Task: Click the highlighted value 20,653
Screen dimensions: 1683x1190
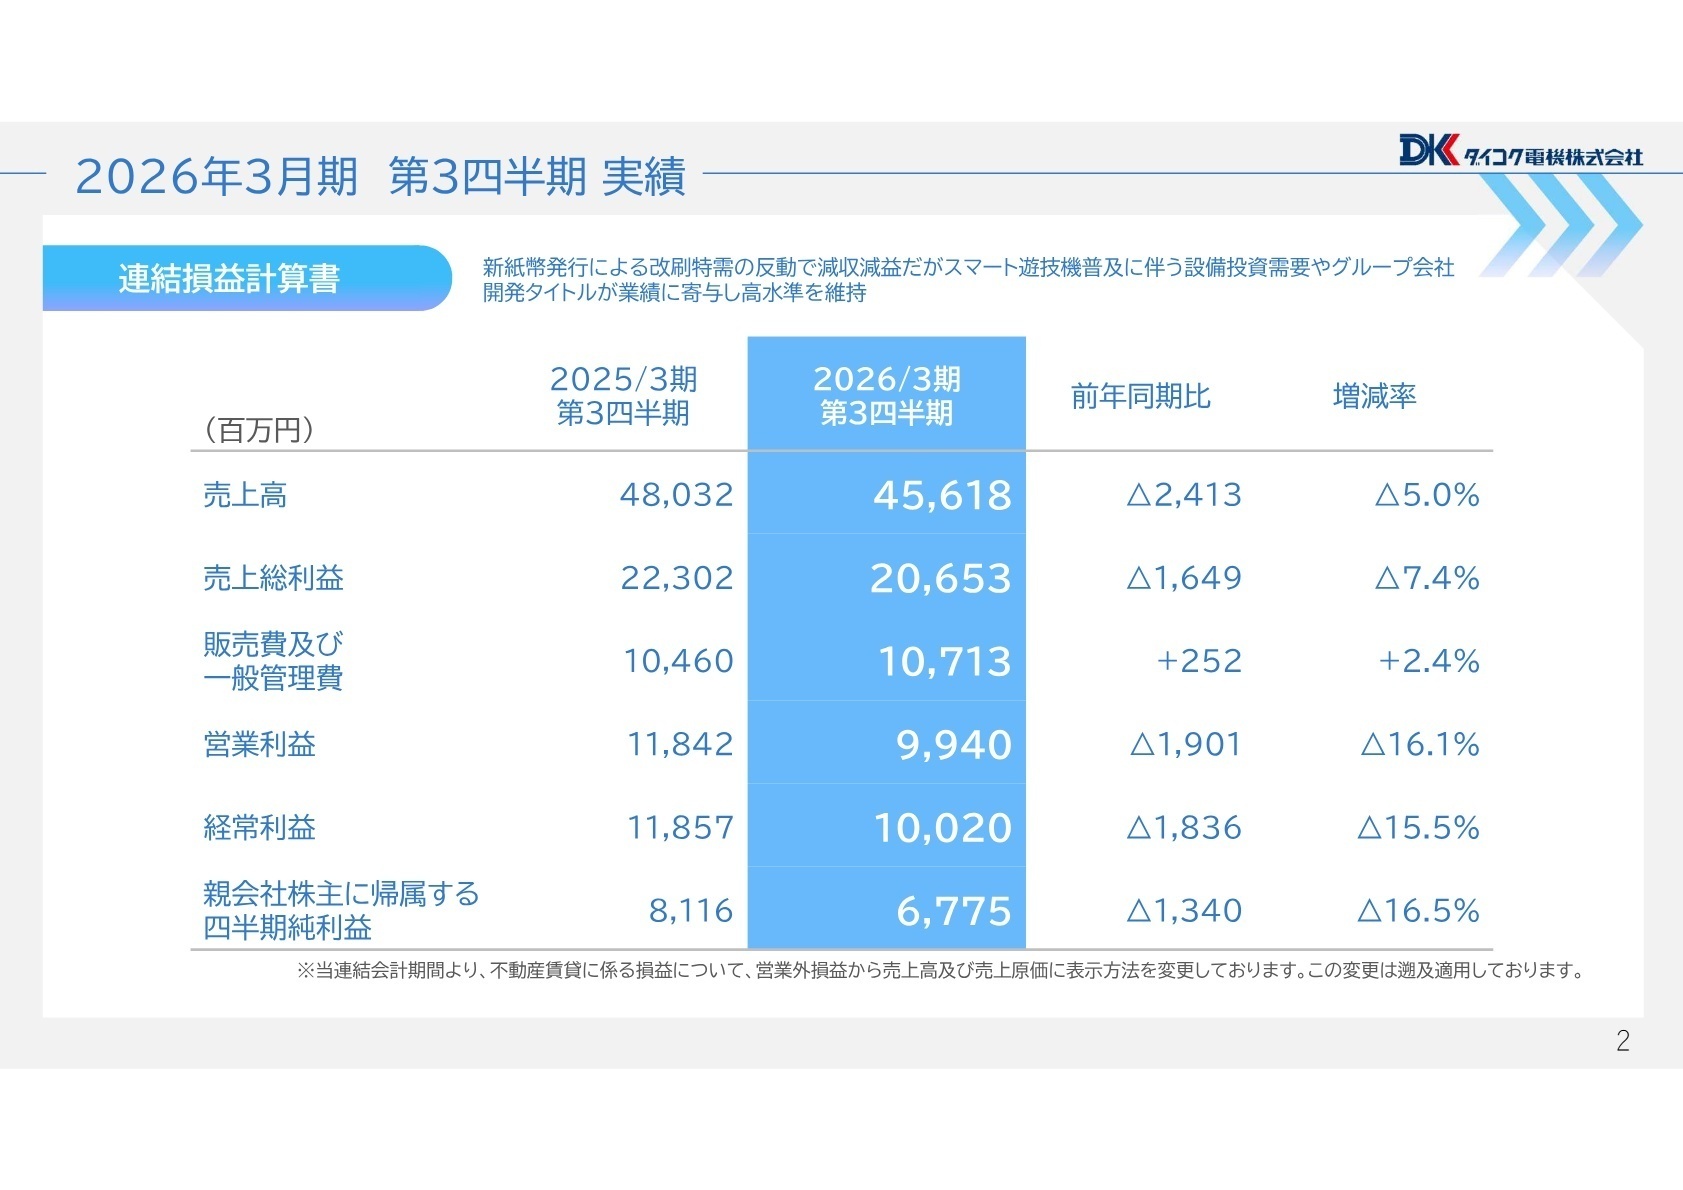Action: tap(941, 579)
